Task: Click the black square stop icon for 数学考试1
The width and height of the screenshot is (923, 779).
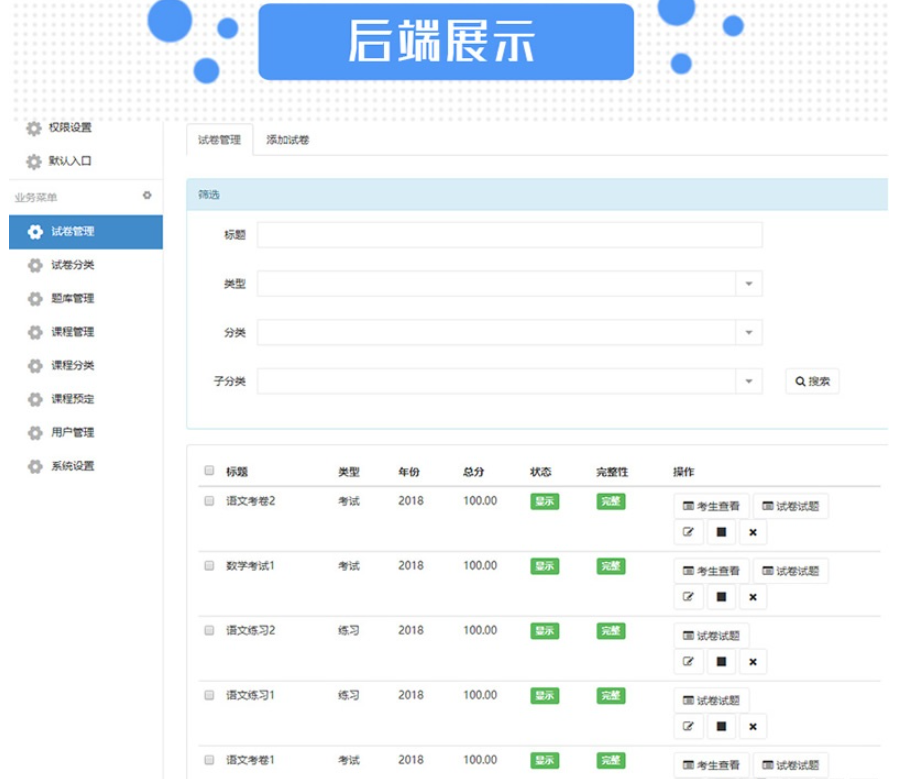Action: pyautogui.click(x=721, y=597)
